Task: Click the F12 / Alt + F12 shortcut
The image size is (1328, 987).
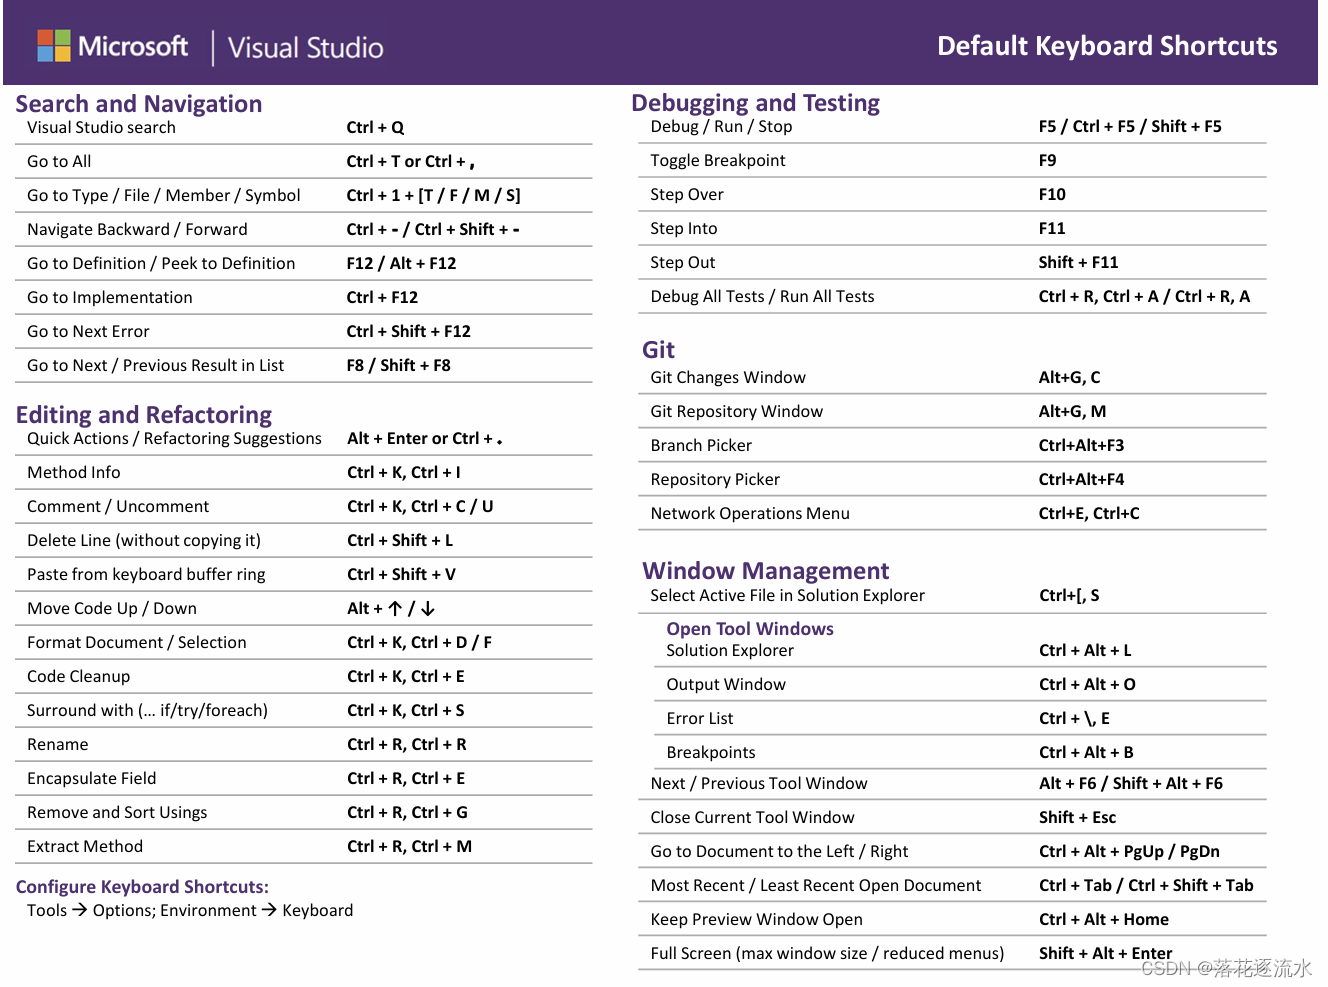Action: tap(401, 264)
